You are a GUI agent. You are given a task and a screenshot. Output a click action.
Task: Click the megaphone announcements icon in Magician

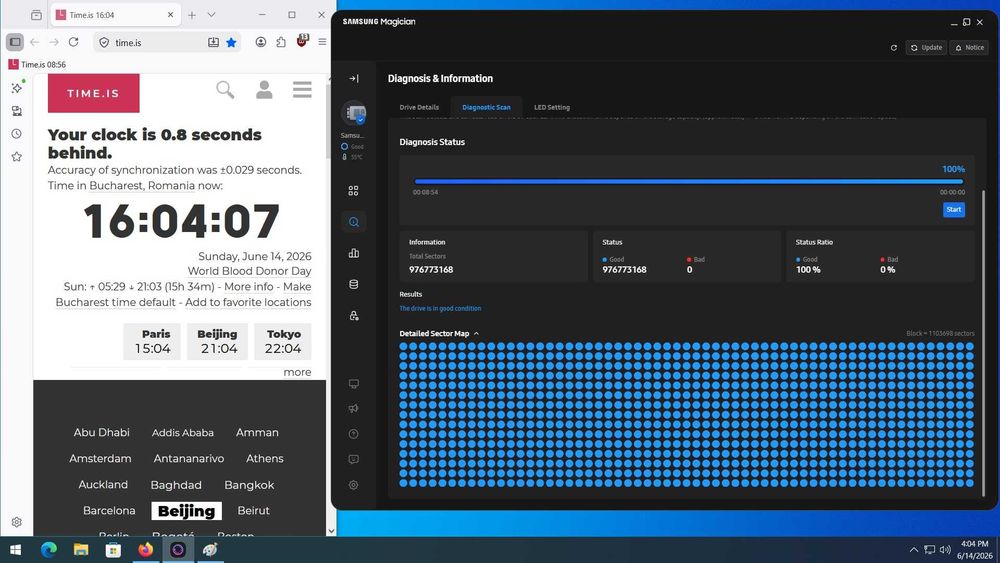[x=353, y=409]
